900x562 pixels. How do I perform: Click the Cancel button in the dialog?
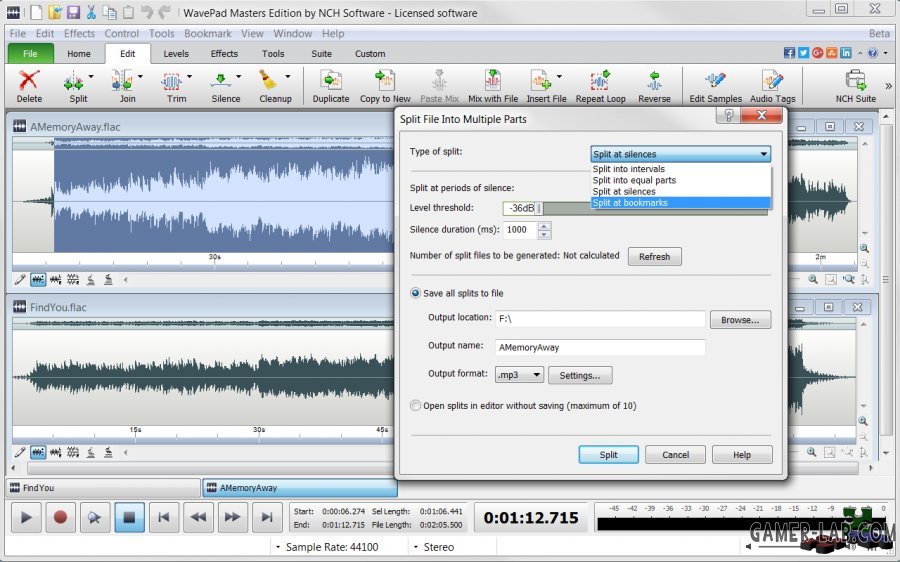click(x=675, y=455)
